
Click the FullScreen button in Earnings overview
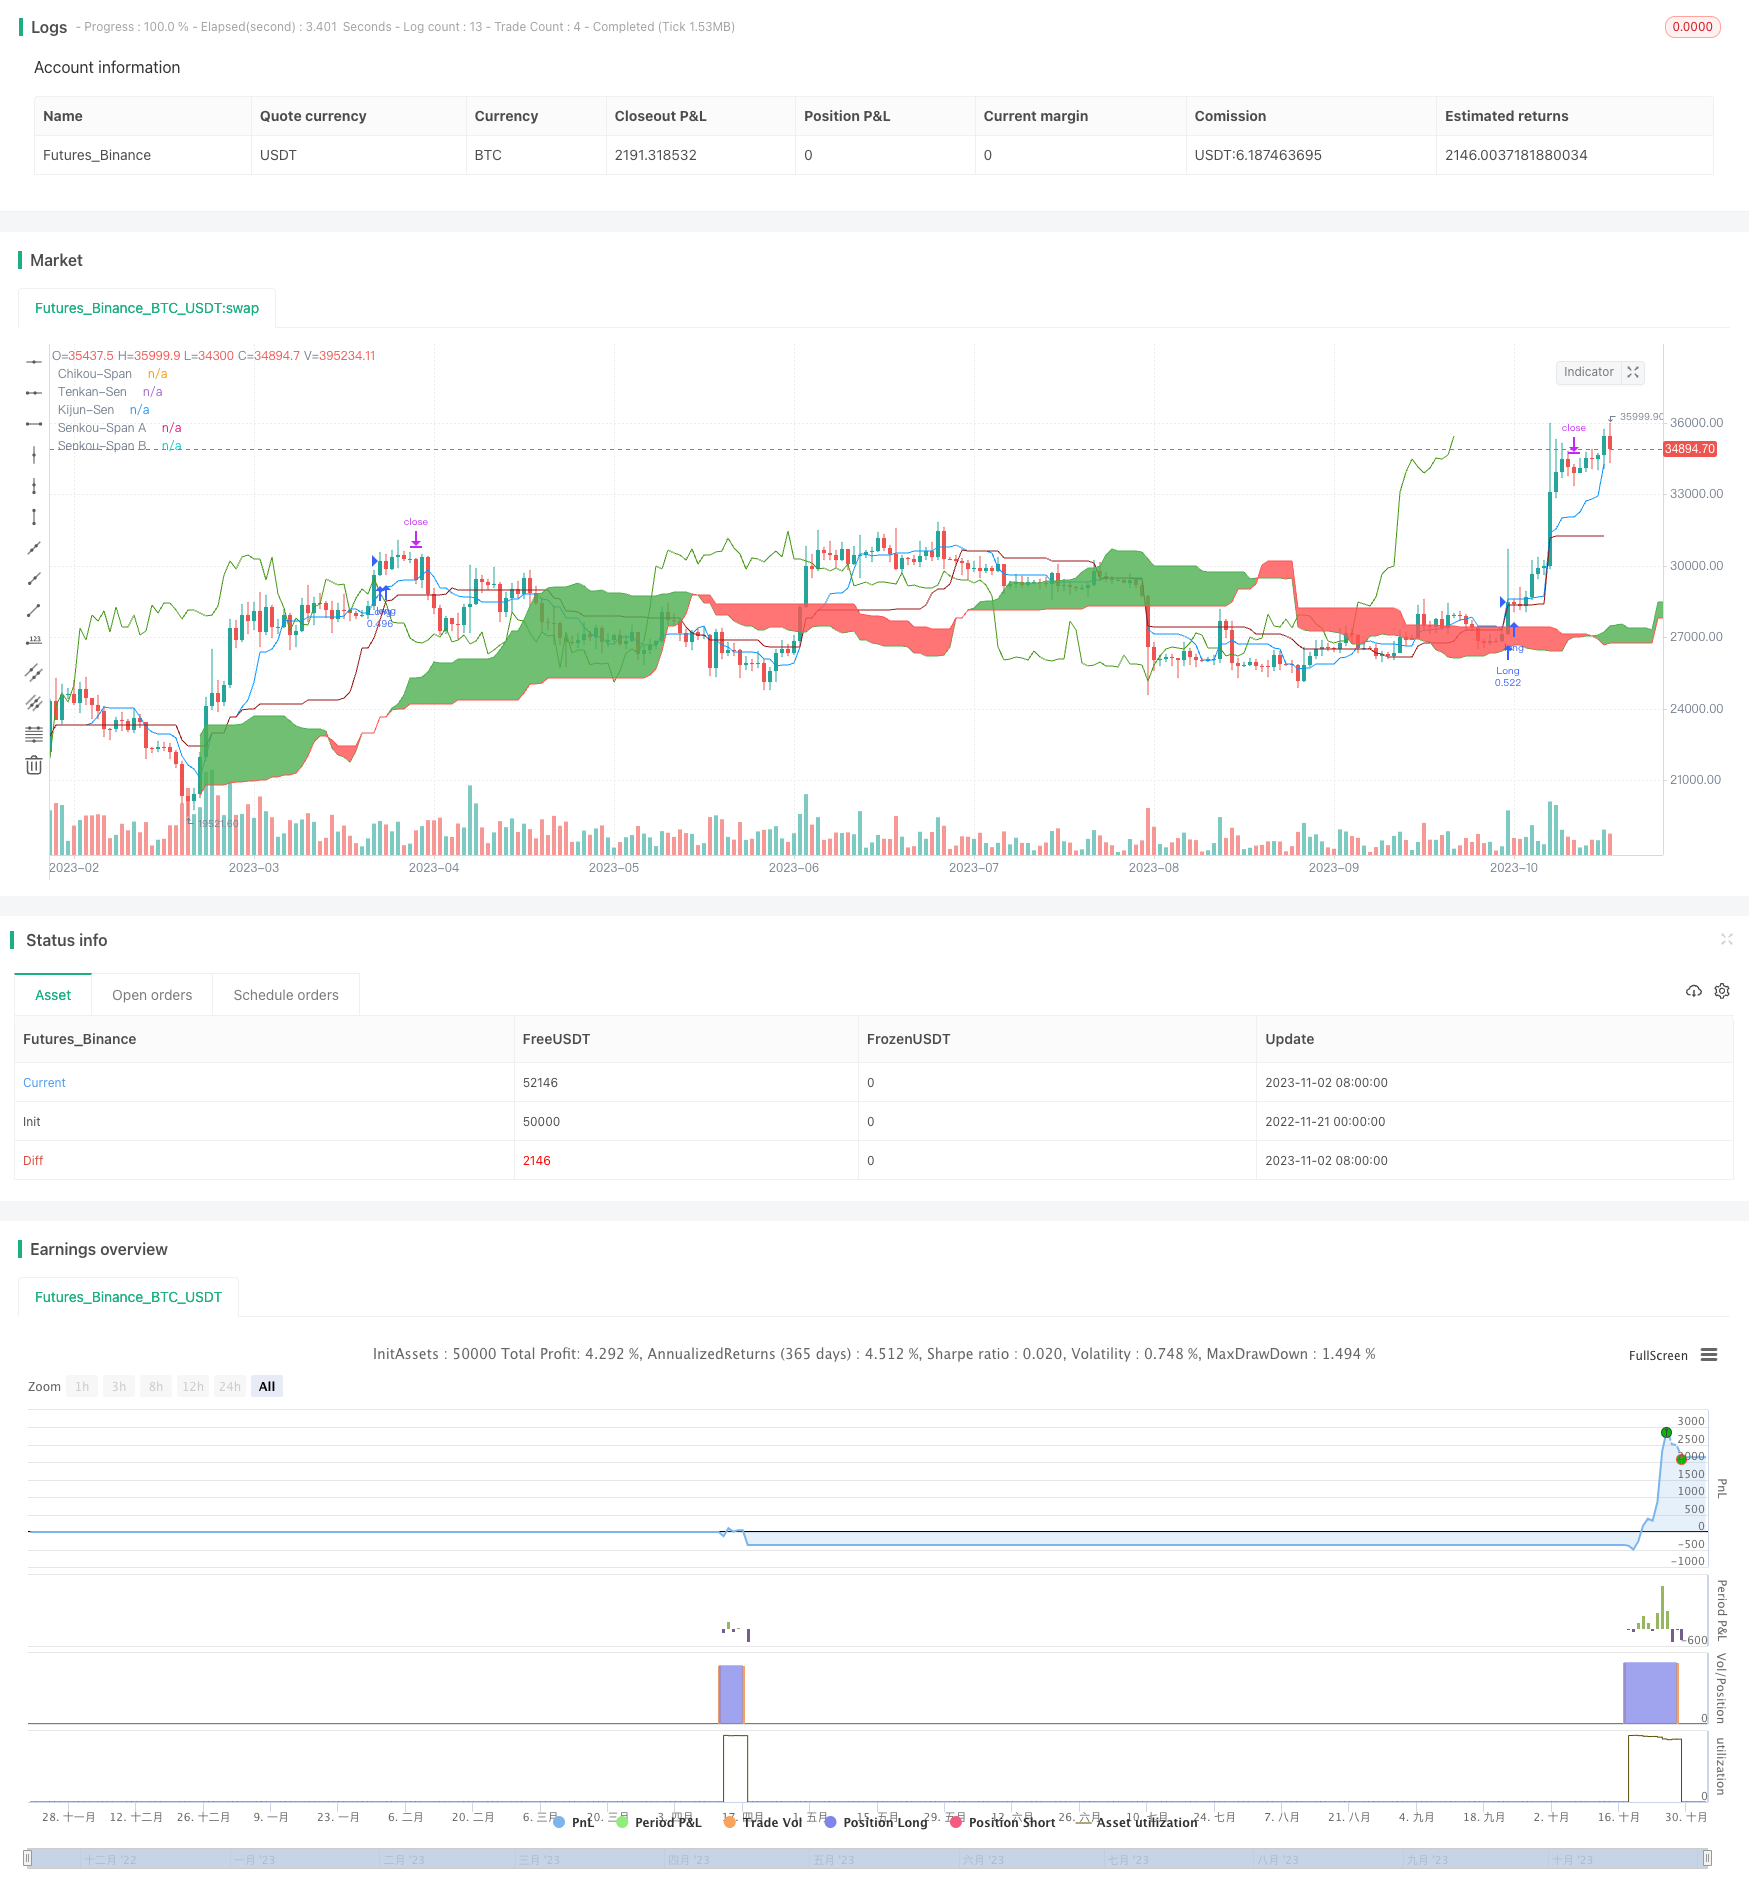coord(1657,1355)
